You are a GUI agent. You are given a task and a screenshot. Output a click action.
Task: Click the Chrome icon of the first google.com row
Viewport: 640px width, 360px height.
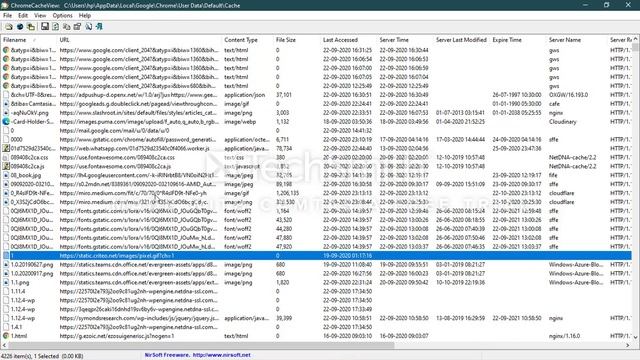[x=6, y=50]
